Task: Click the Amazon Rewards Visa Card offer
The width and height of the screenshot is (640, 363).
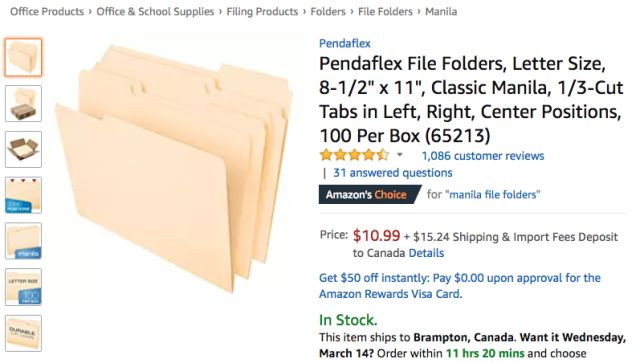Action: pos(460,286)
